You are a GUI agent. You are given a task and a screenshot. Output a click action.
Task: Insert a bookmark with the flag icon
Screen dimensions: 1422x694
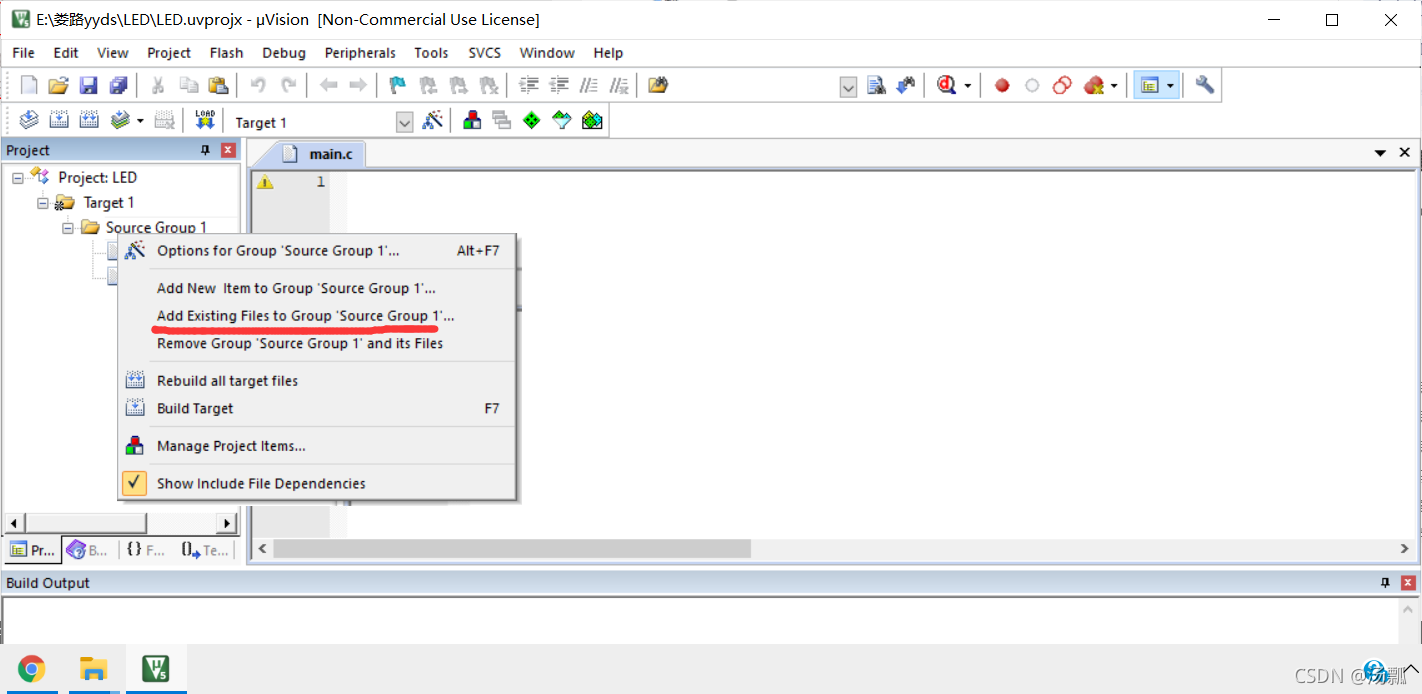click(397, 86)
